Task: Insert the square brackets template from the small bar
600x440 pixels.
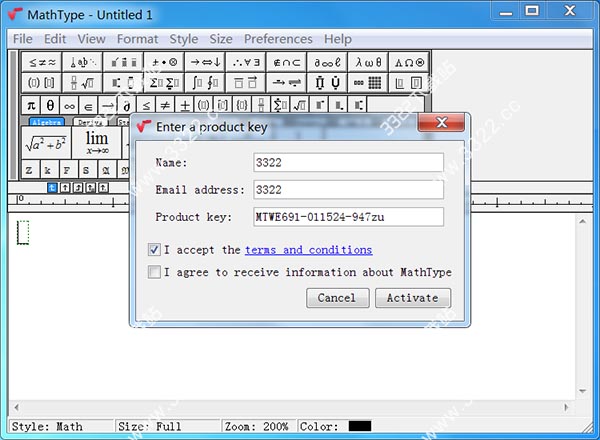Action: [x=223, y=105]
